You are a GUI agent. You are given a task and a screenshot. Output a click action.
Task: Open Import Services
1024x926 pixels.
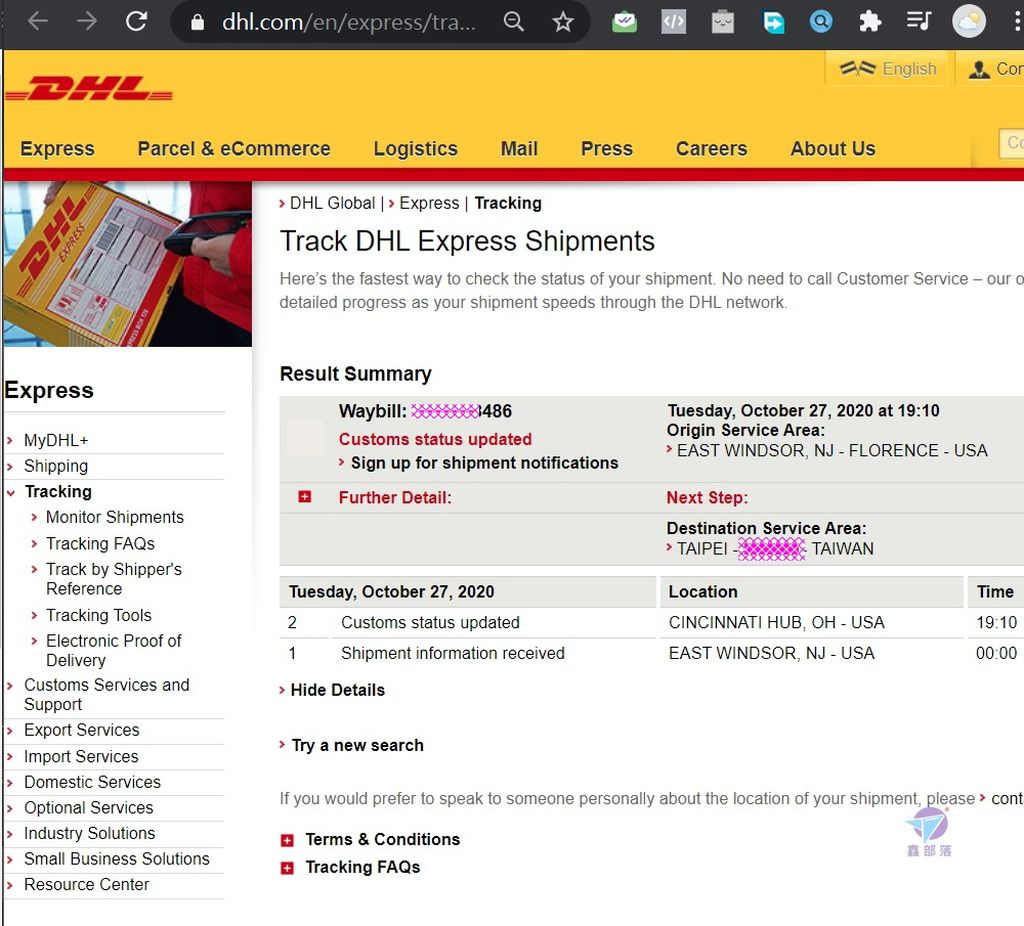(81, 756)
